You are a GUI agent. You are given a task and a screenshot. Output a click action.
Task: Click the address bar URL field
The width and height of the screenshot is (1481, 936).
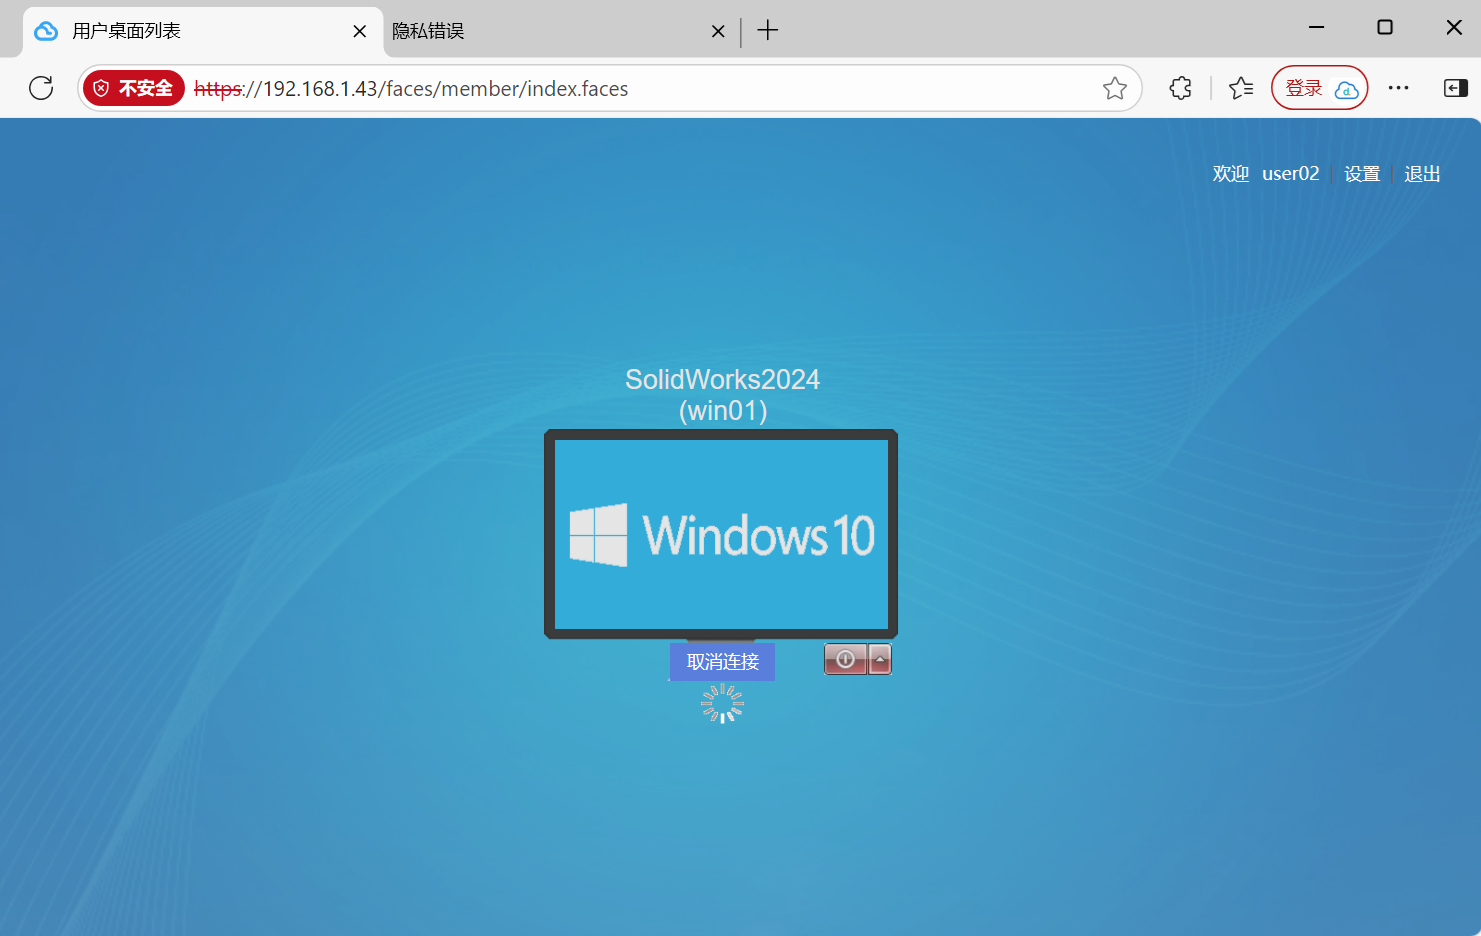640,88
